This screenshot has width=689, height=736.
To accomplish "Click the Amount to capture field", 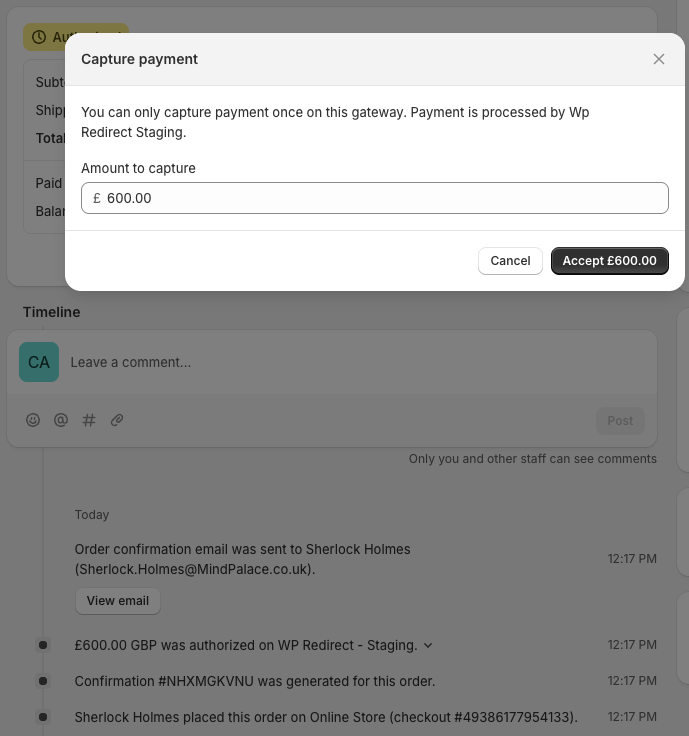I will coord(385,198).
